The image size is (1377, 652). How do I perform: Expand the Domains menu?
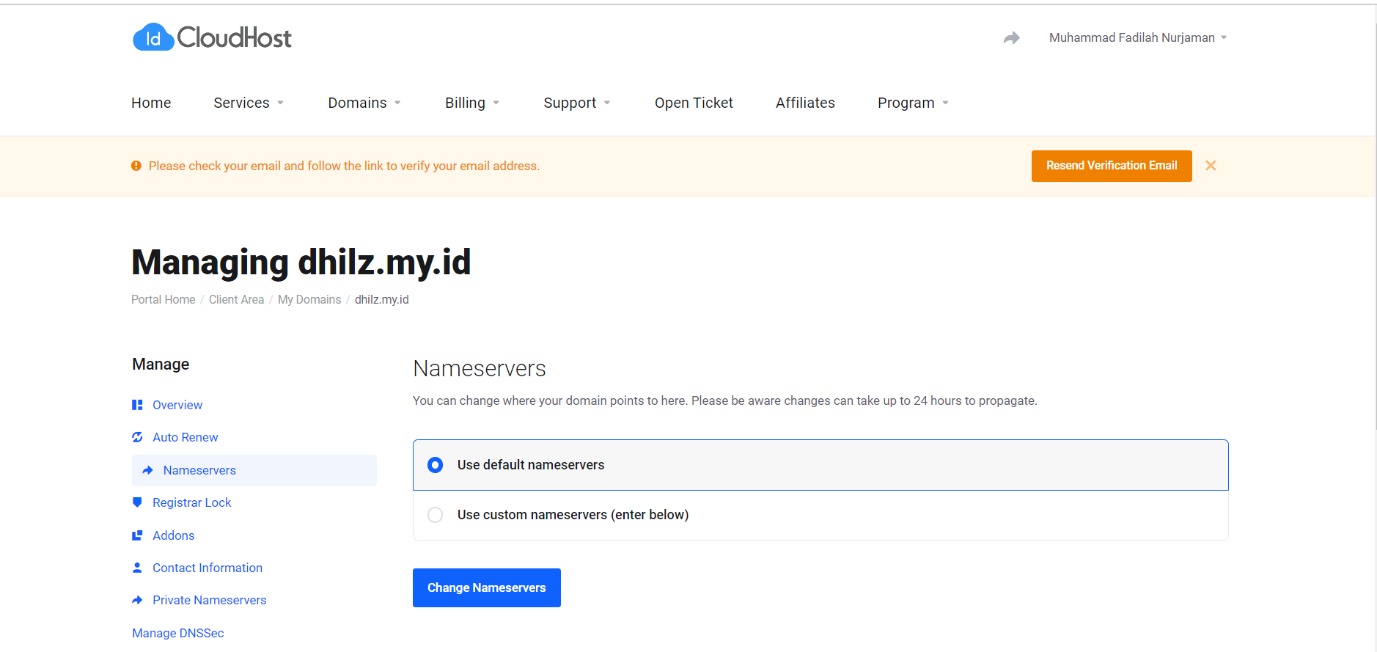tap(364, 103)
